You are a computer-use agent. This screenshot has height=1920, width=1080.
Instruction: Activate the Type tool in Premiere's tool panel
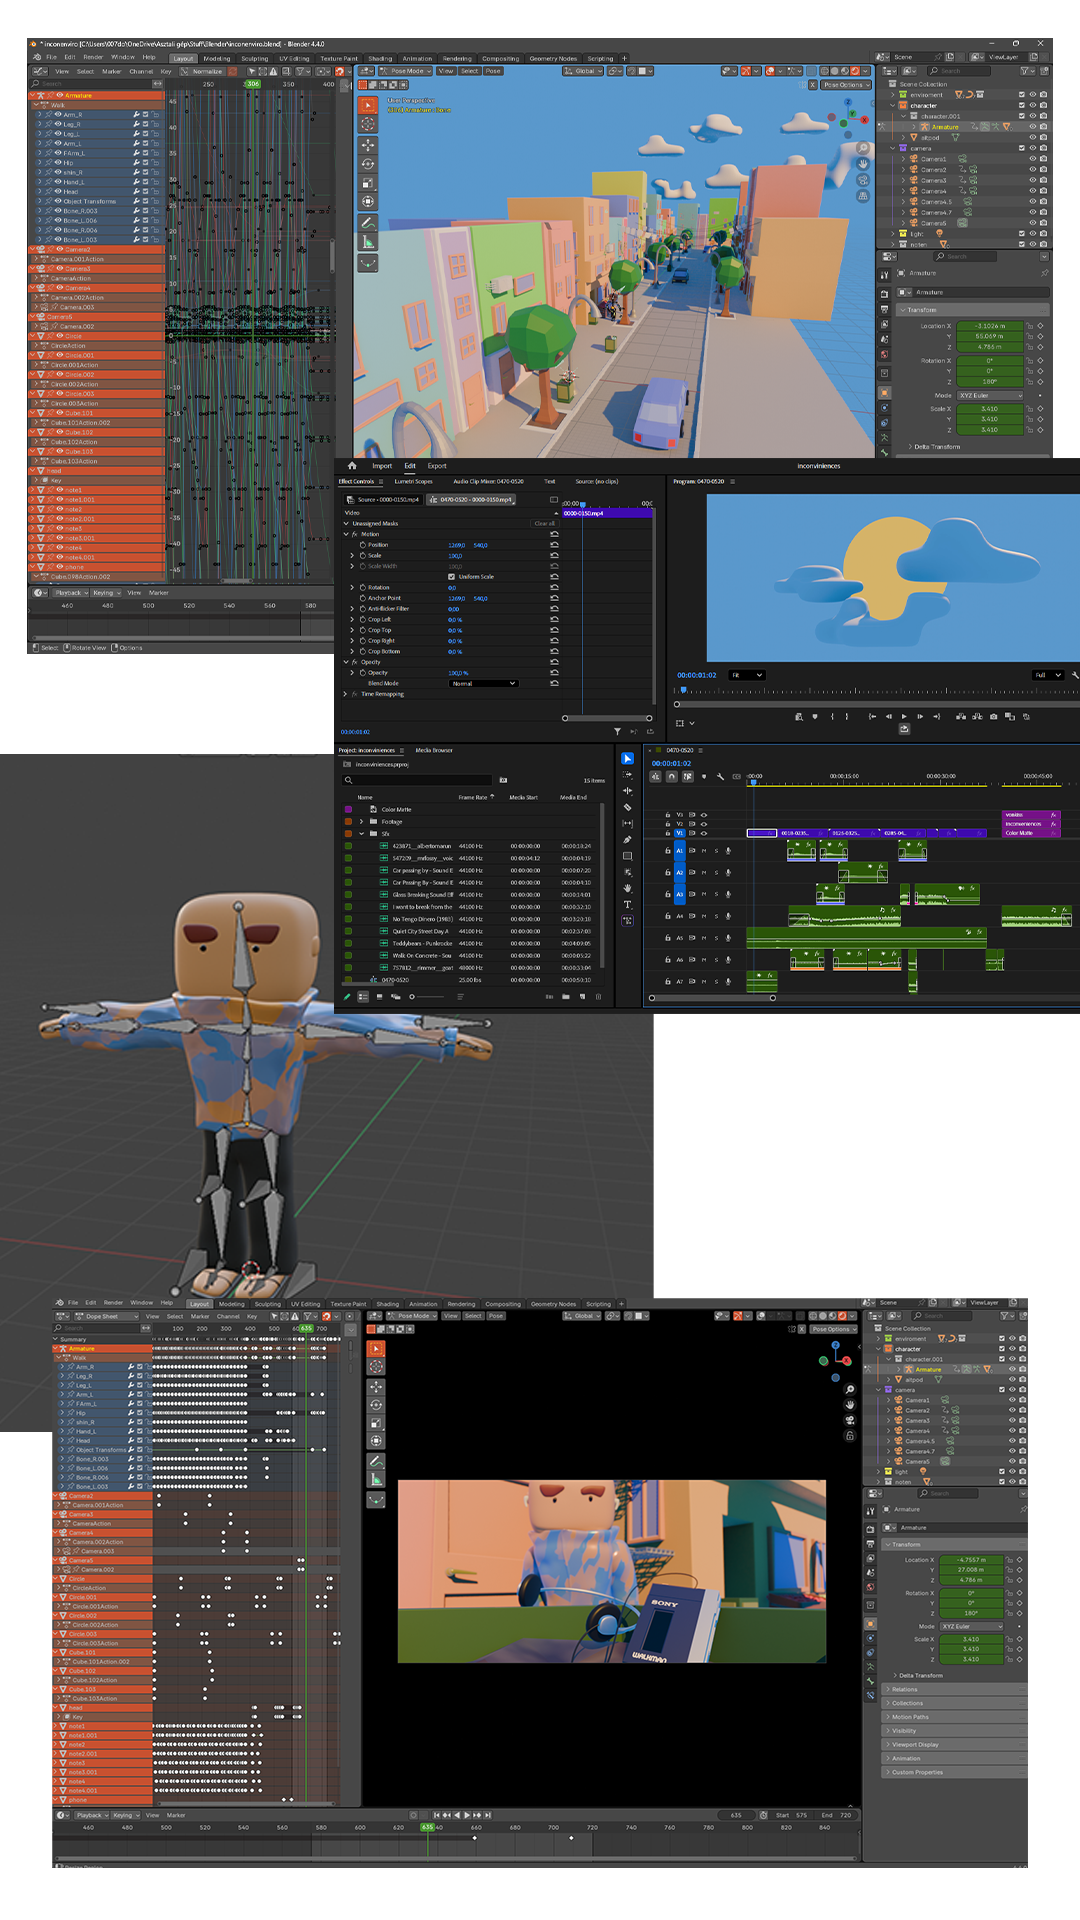(x=627, y=904)
